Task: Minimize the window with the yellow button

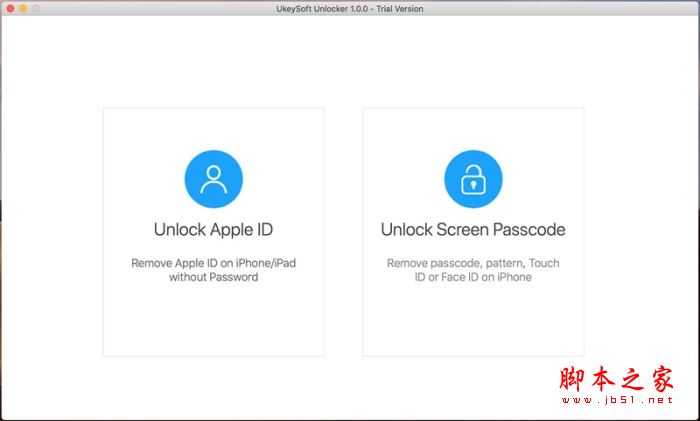Action: point(23,8)
